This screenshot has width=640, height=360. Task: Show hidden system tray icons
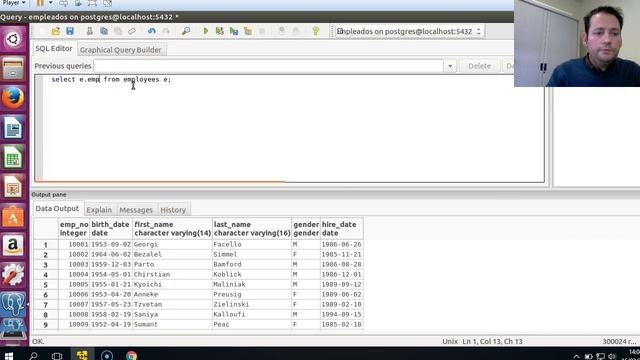click(576, 356)
